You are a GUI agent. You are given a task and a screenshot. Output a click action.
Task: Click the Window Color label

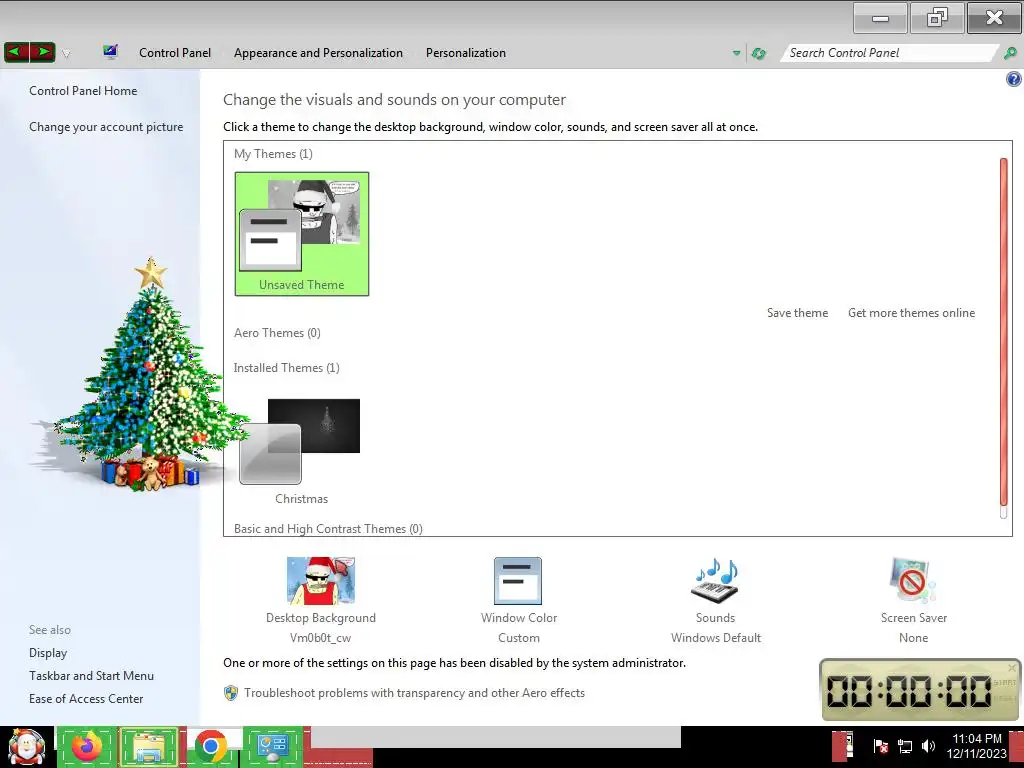coord(519,618)
